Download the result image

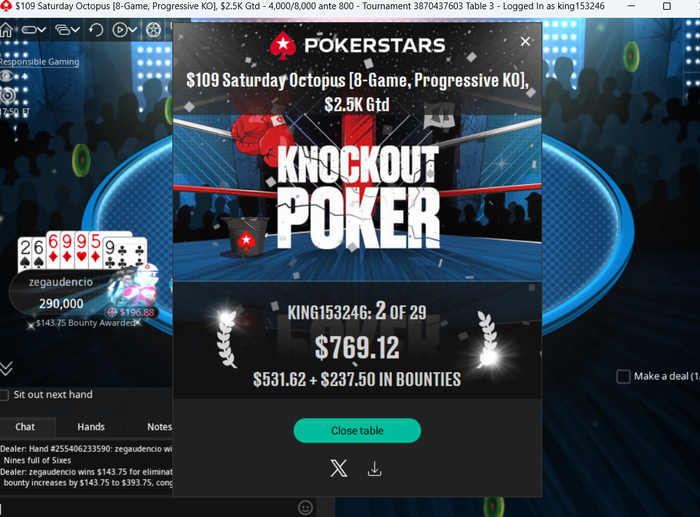coord(375,469)
